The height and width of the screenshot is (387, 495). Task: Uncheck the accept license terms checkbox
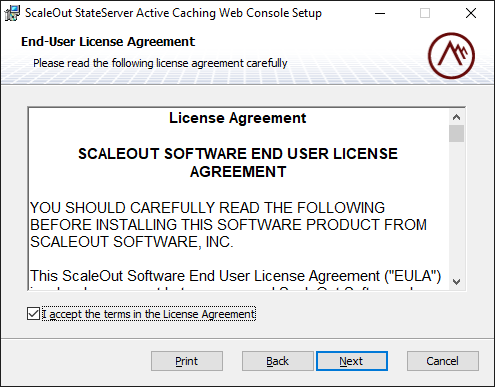coord(33,314)
